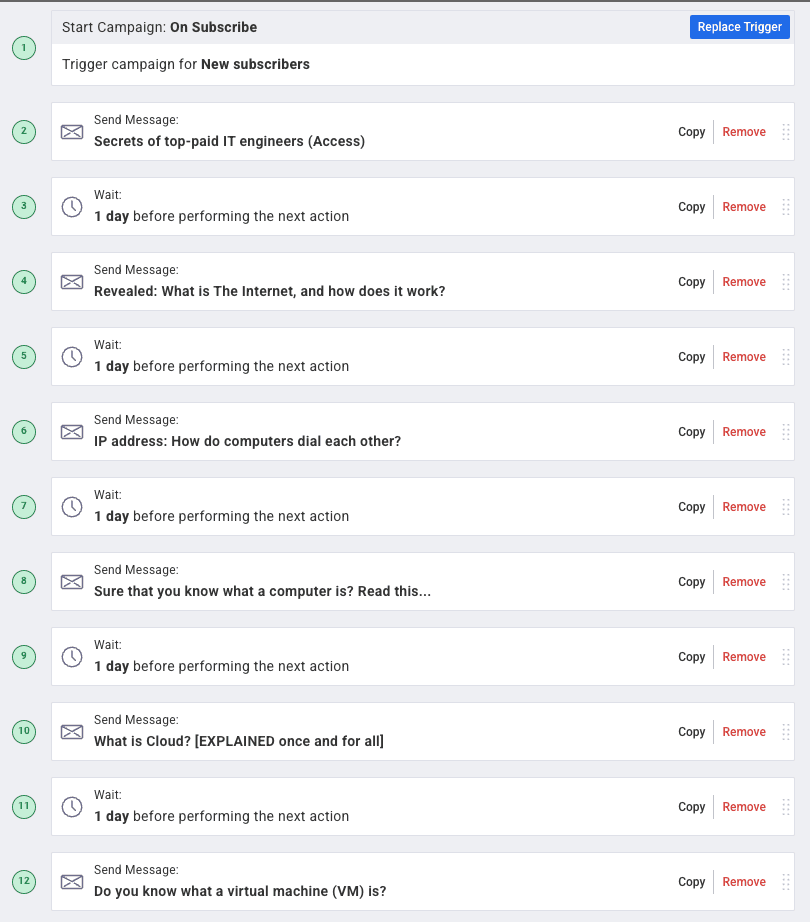
Task: Click envelope icon for virtual machine message
Action: tap(72, 881)
